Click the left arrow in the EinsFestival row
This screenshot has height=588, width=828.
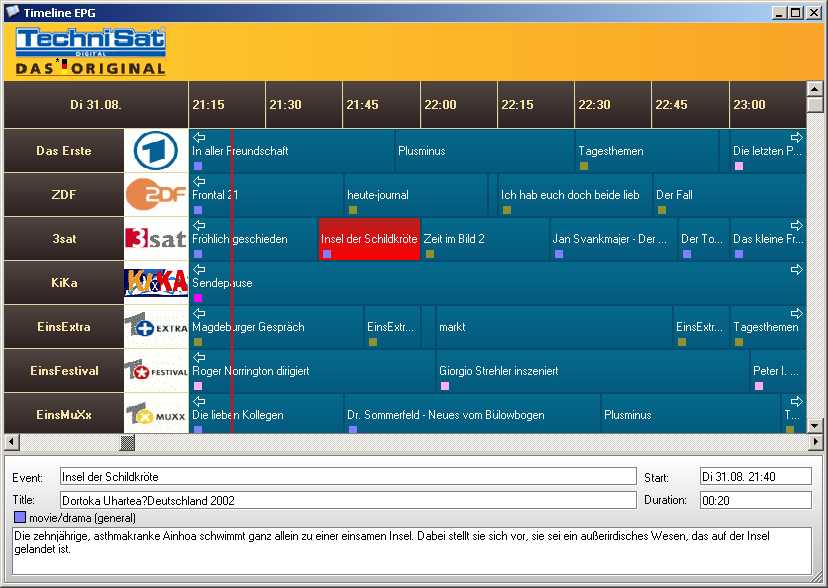[199, 357]
